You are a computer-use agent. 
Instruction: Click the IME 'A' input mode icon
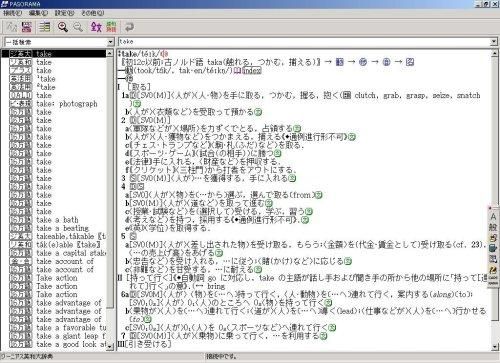pyautogui.click(x=493, y=217)
